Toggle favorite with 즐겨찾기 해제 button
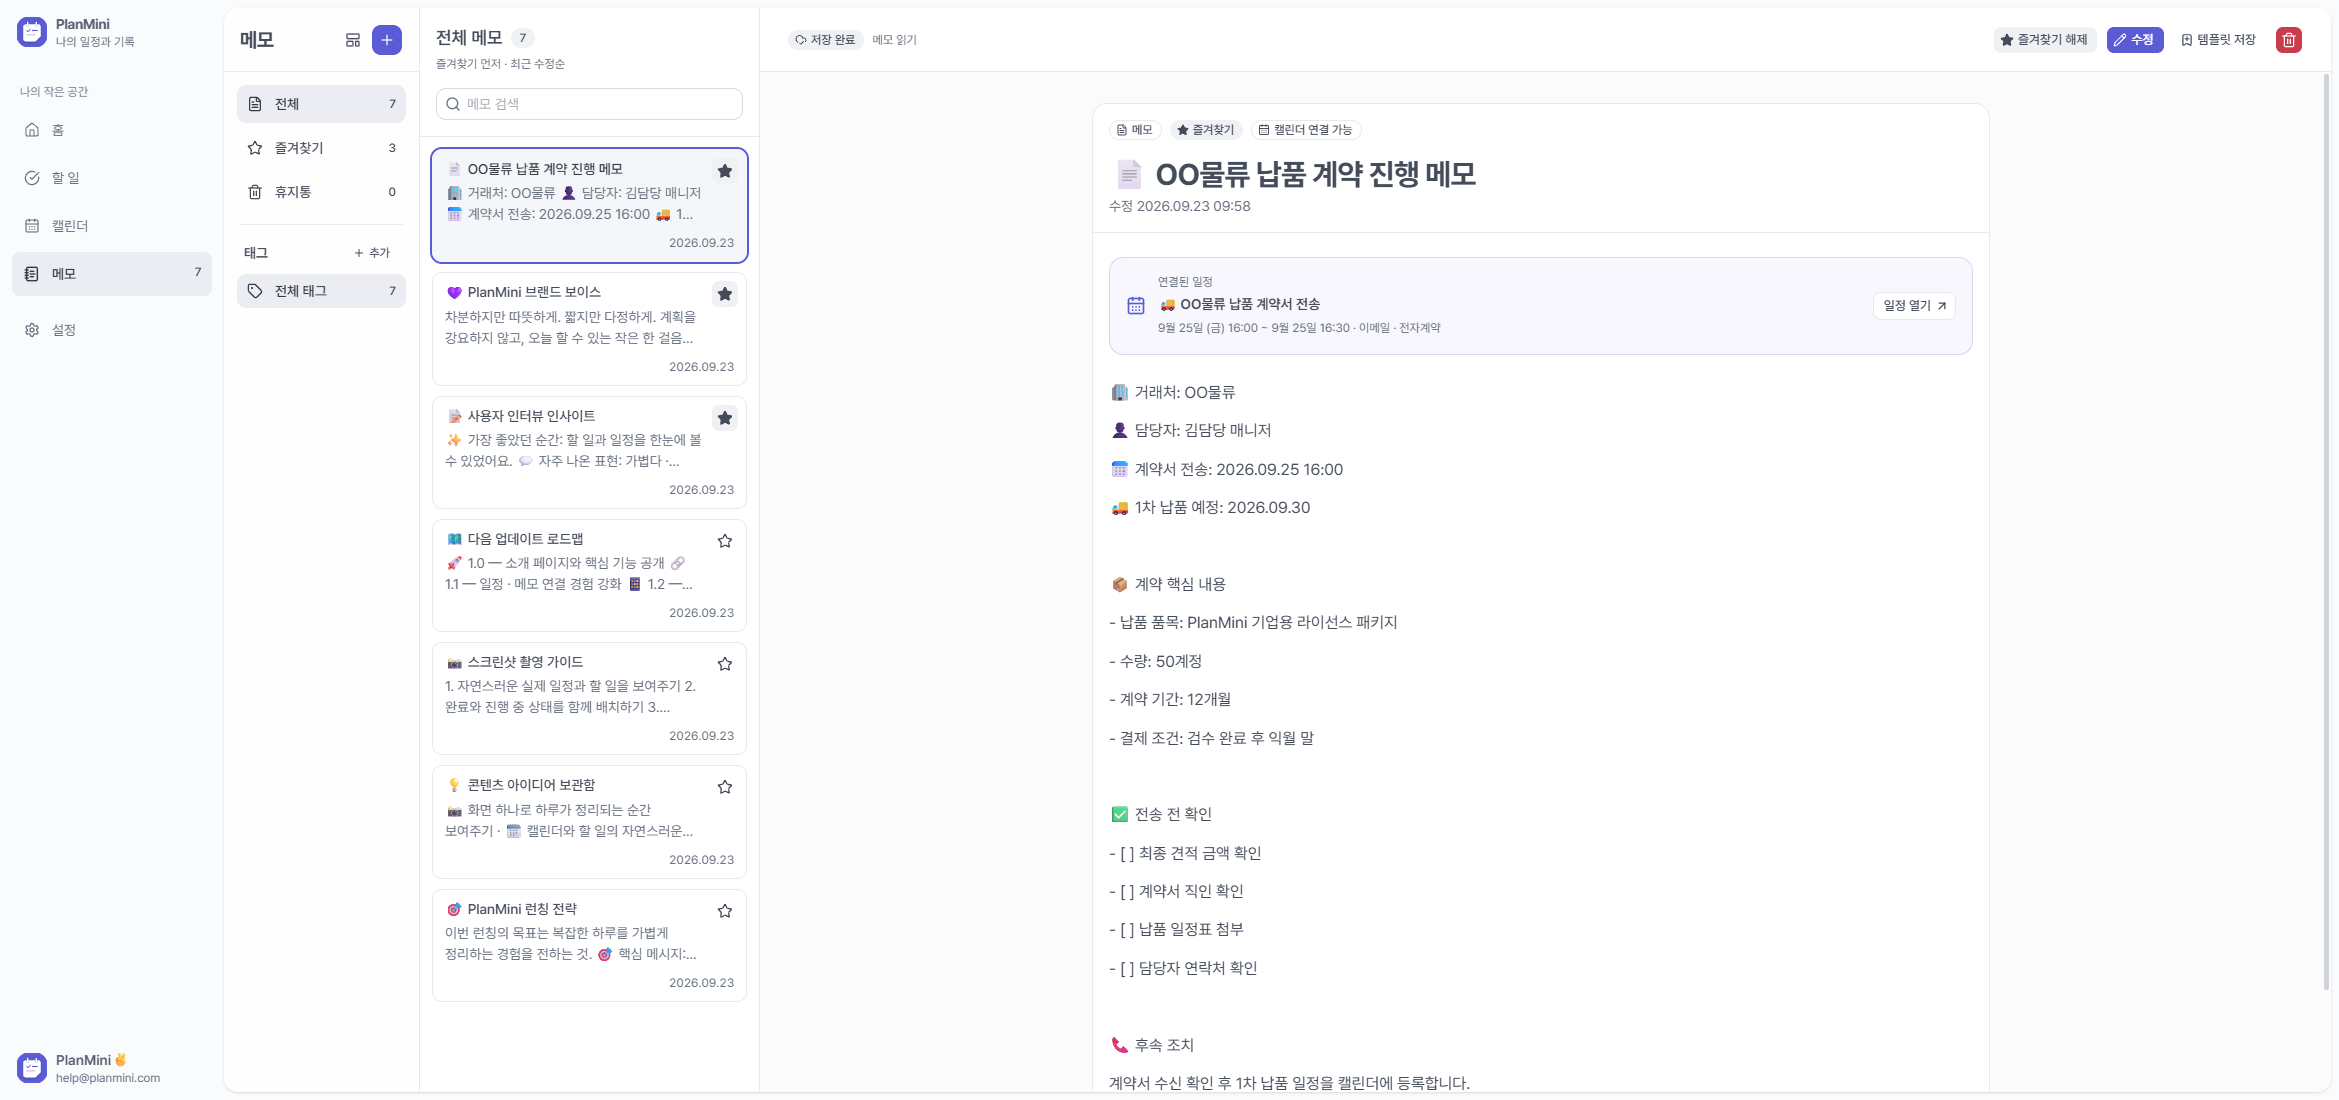The image size is (2339, 1100). [2044, 40]
